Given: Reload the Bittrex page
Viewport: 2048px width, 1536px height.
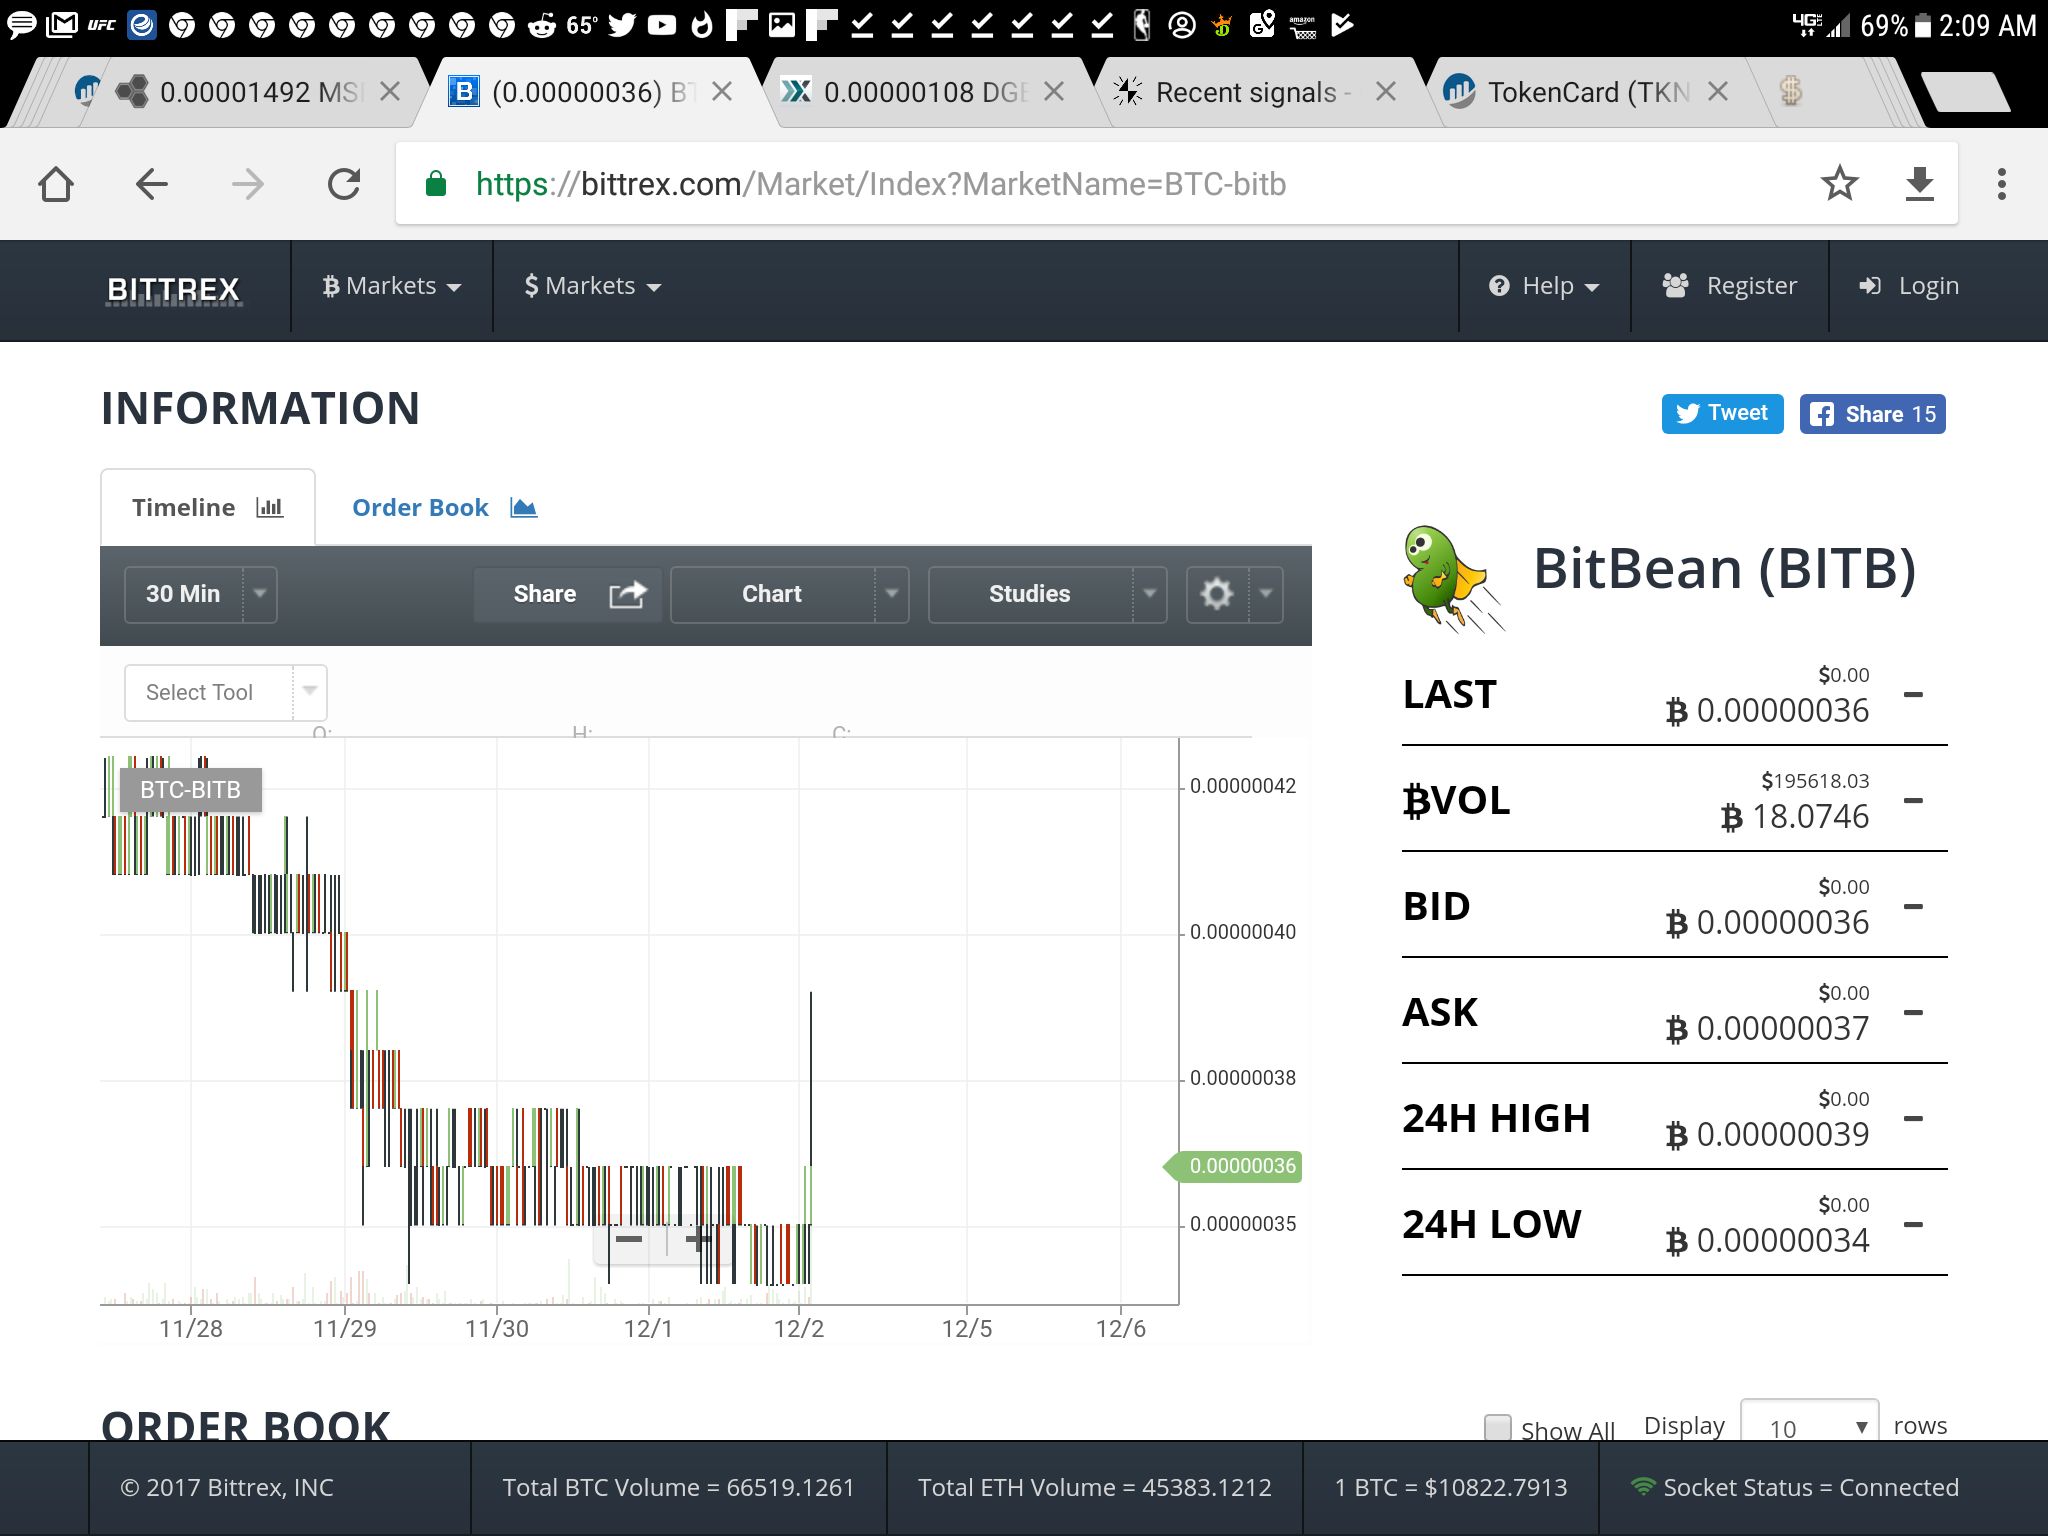Looking at the screenshot, I should (x=344, y=184).
